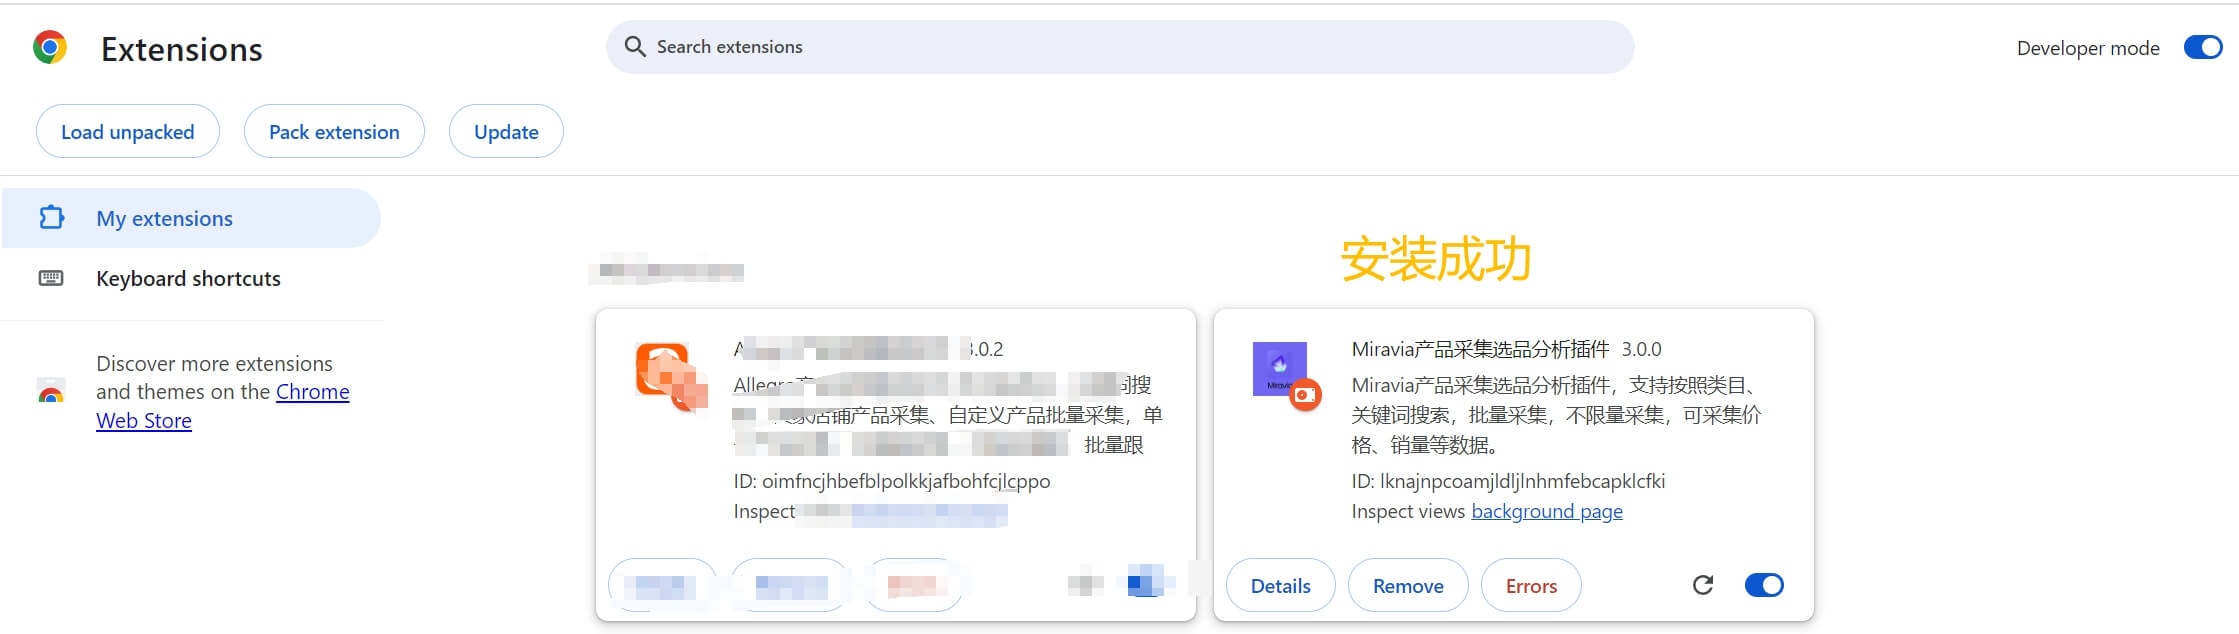Click the Developer mode label text
The height and width of the screenshot is (634, 2239).
point(2088,48)
